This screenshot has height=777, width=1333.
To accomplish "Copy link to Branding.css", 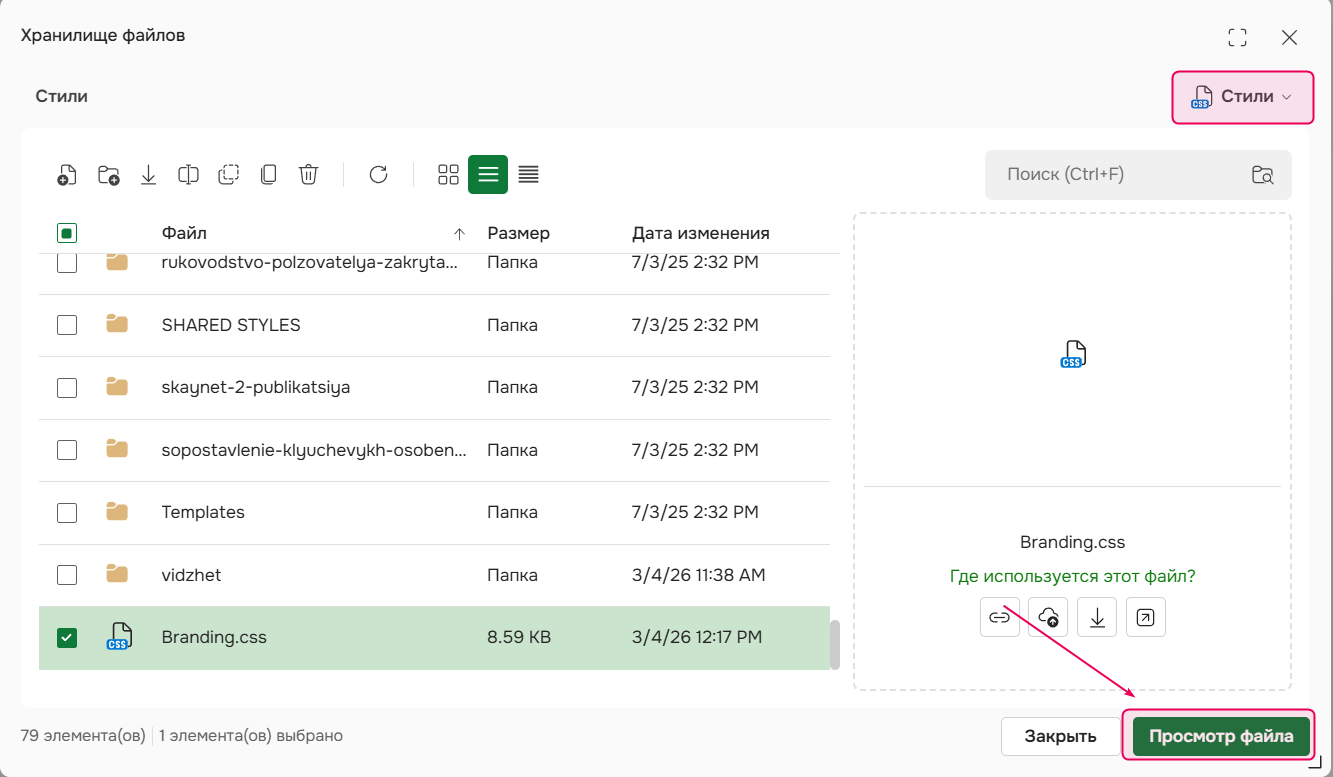I will click(999, 617).
